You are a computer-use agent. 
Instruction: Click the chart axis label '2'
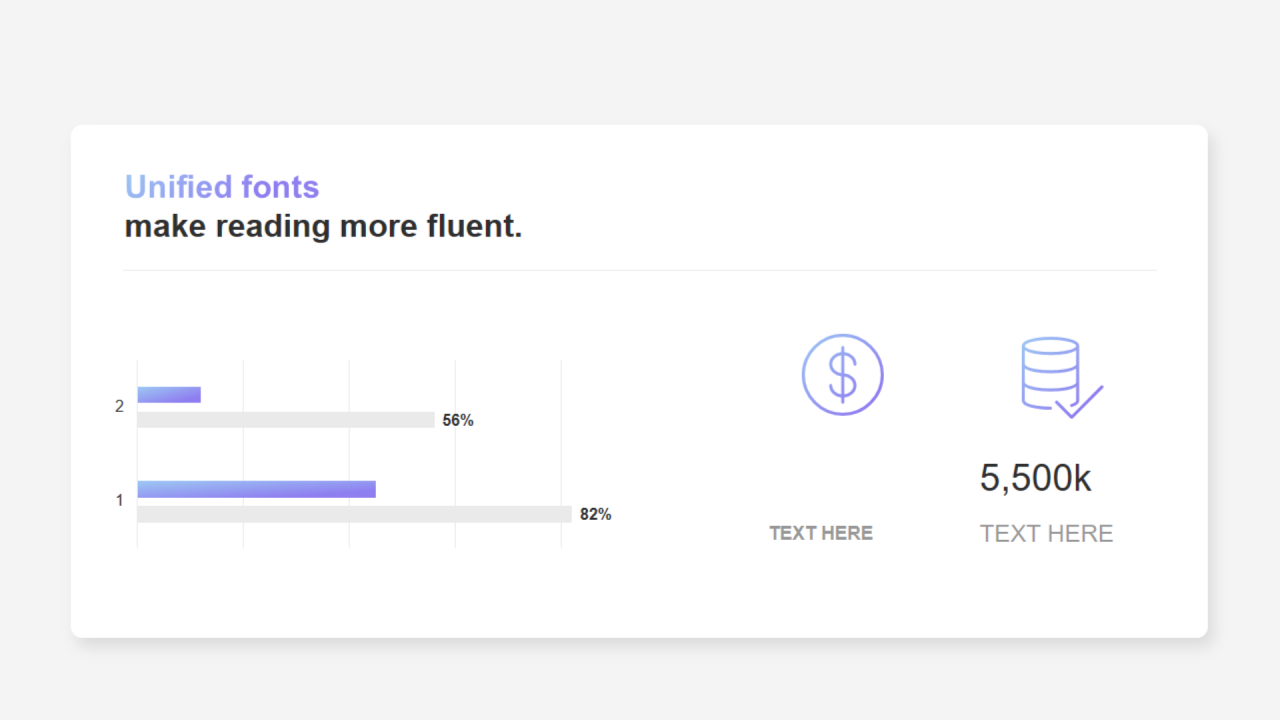click(119, 407)
